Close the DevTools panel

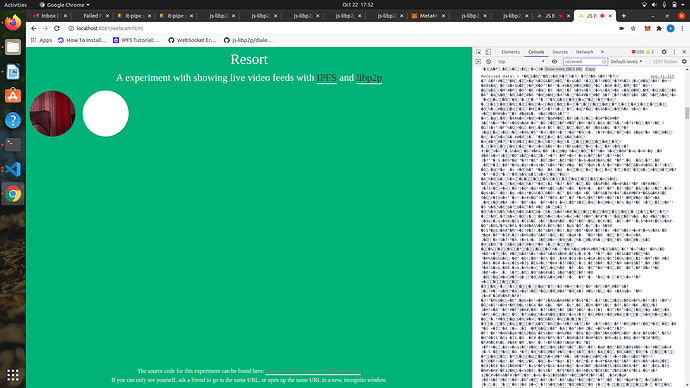tap(684, 52)
